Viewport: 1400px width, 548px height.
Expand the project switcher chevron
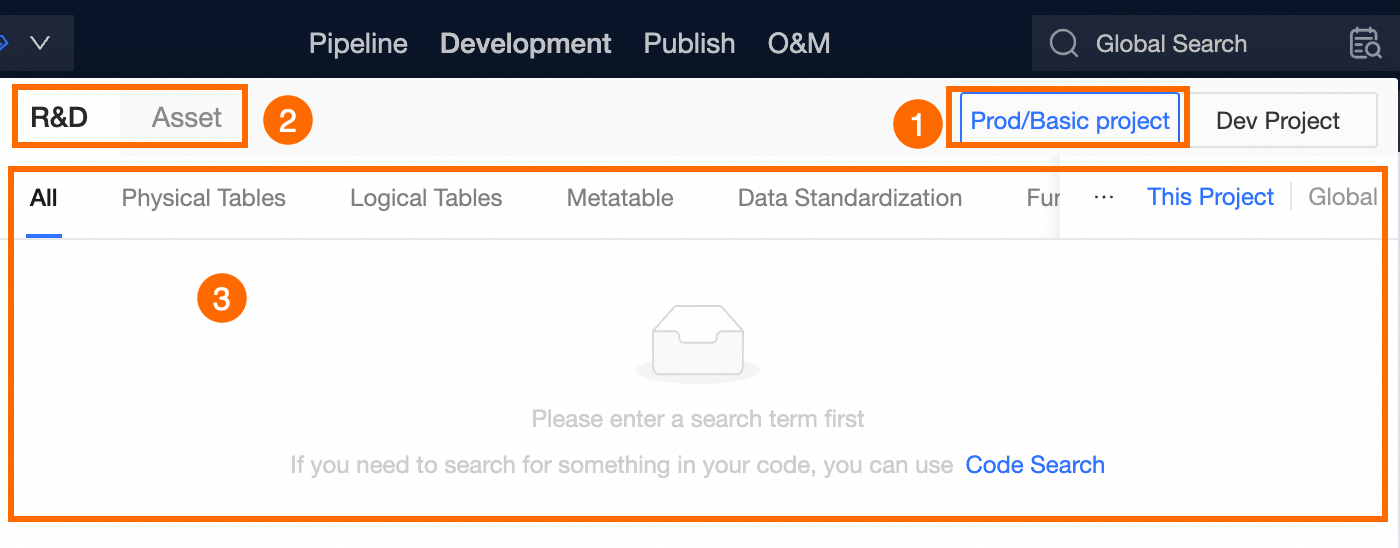pyautogui.click(x=40, y=44)
